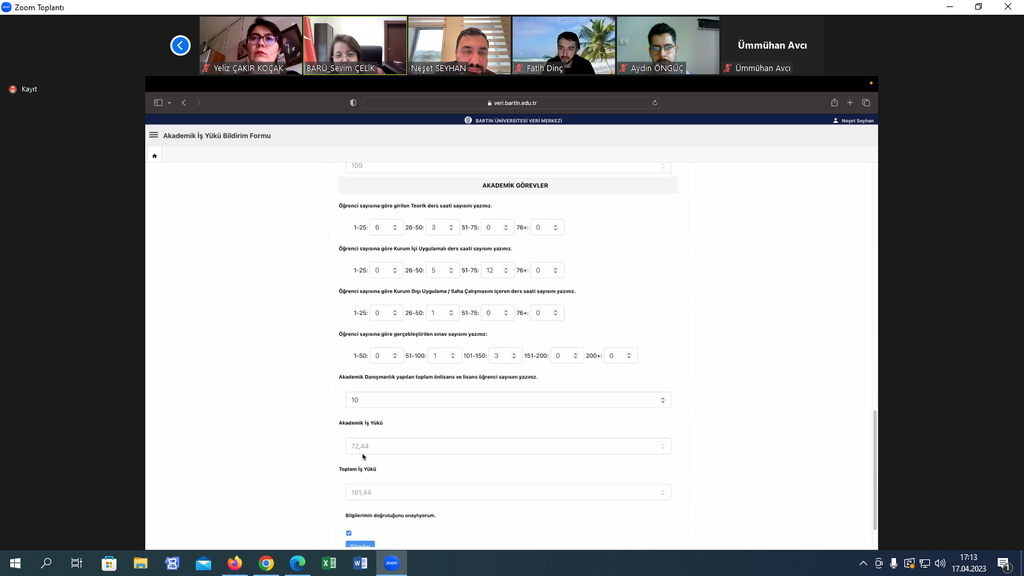Screen dimensions: 1024x576
Task: Open the Akademik Danışmanlık student count field
Action: pos(507,400)
